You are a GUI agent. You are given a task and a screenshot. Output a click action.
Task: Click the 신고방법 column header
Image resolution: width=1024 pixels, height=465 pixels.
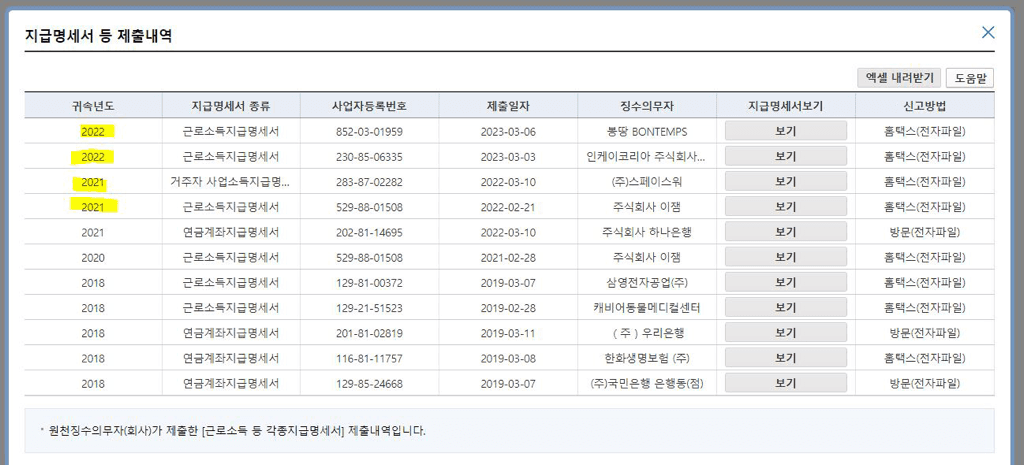point(925,106)
